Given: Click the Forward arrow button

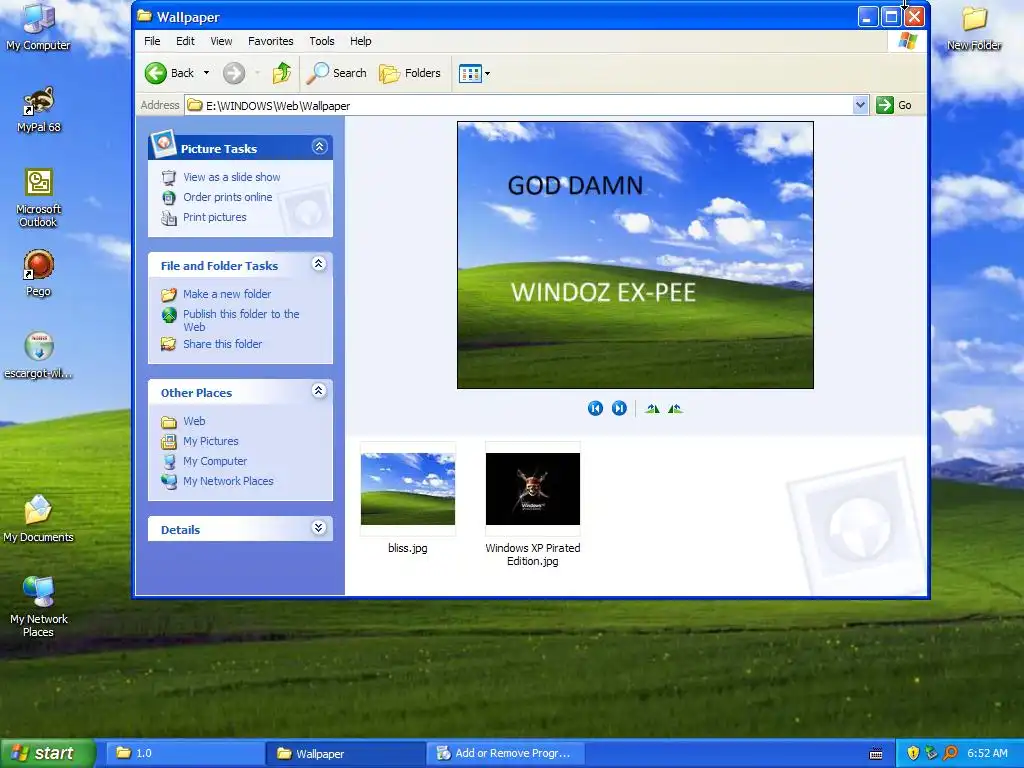Looking at the screenshot, I should [233, 73].
